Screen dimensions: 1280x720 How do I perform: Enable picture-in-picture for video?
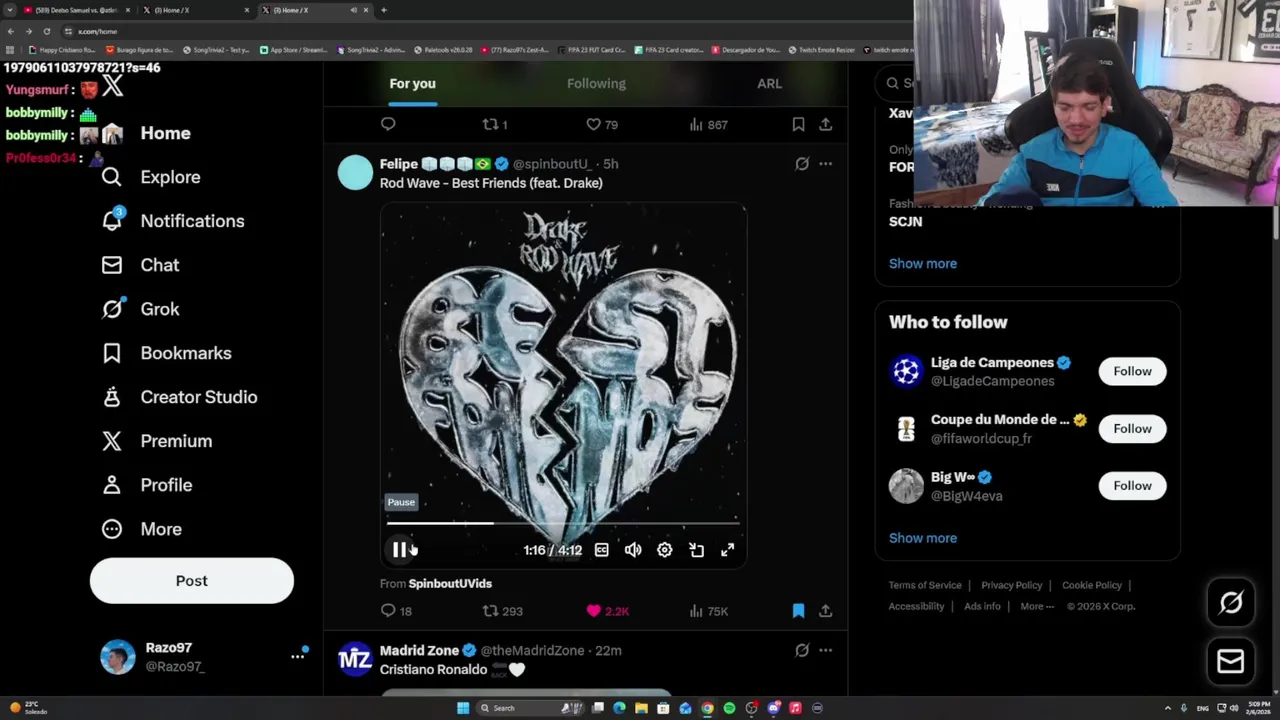coord(696,550)
